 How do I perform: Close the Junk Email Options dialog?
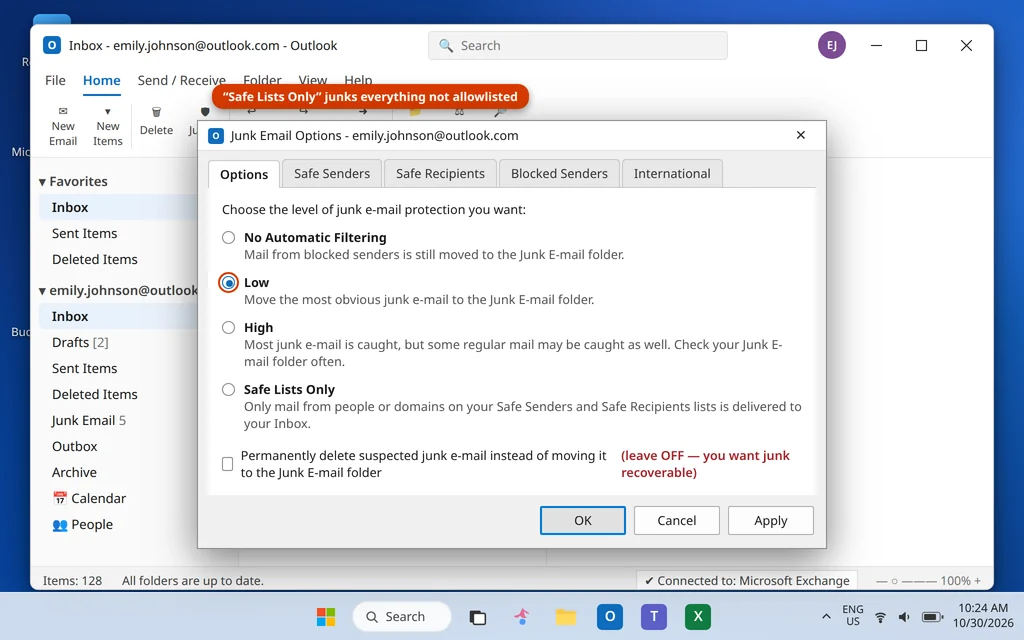click(801, 135)
